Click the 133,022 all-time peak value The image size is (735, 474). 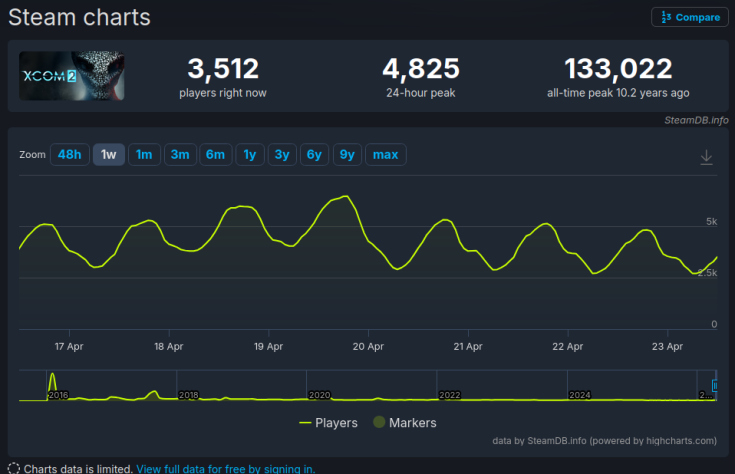pos(618,68)
